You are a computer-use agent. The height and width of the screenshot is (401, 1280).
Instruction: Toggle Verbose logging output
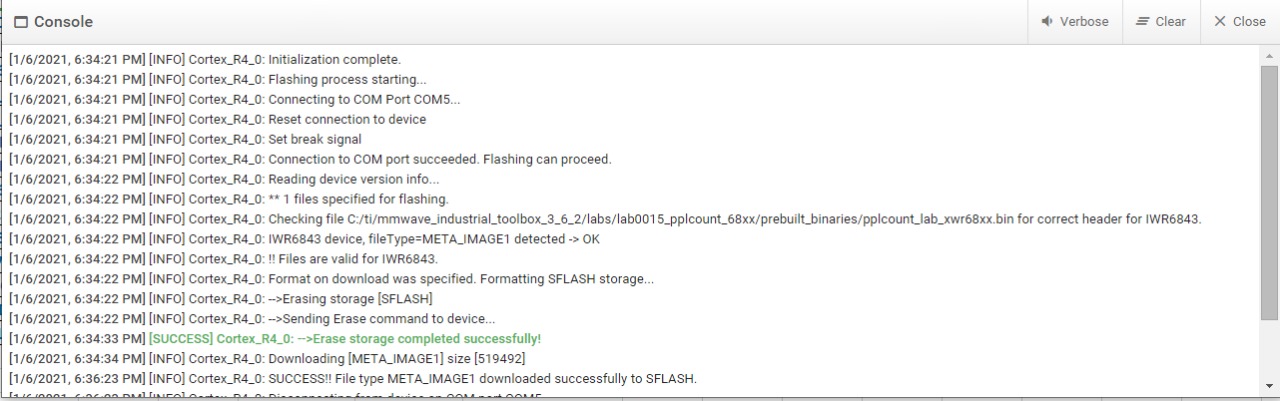1075,21
